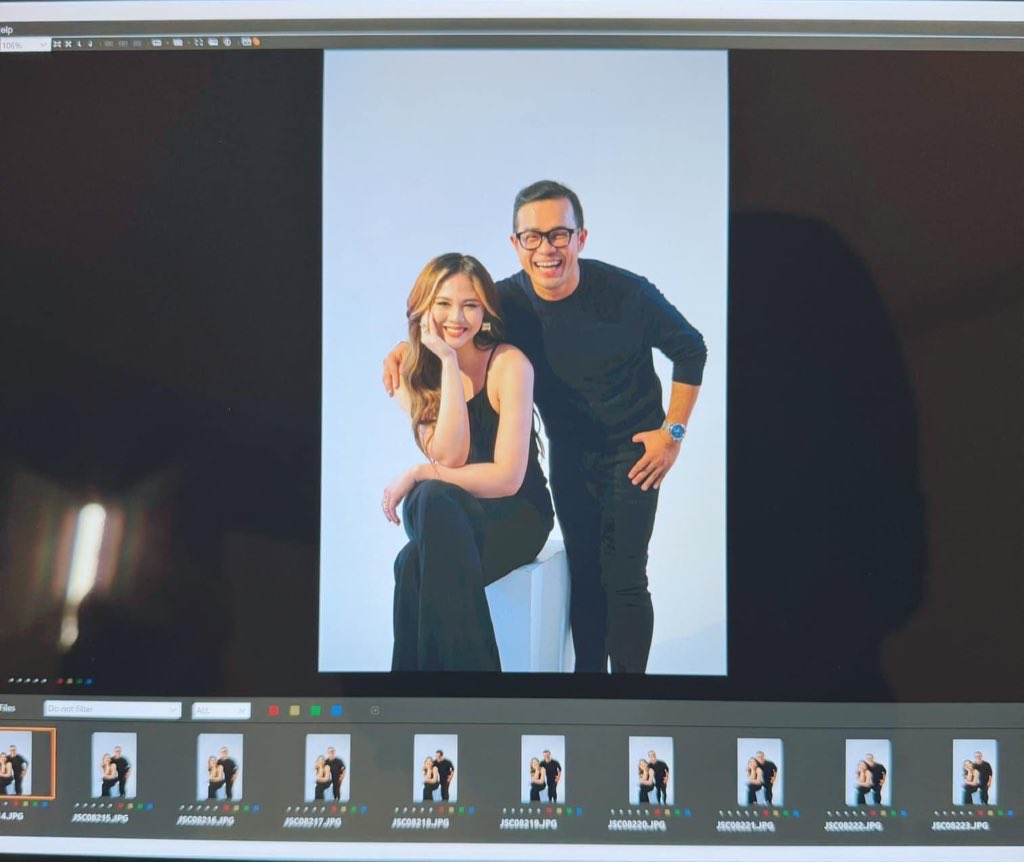Click the fit-to-window icon in the toolbar
Viewport: 1024px width, 862px height.
[57, 44]
